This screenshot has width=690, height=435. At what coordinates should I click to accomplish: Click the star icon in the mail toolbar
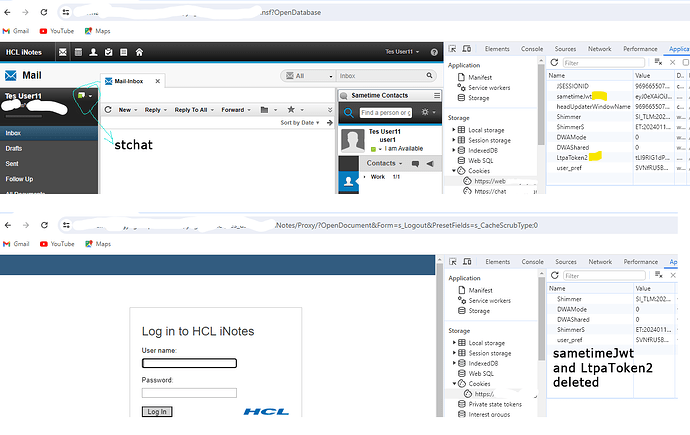(291, 109)
